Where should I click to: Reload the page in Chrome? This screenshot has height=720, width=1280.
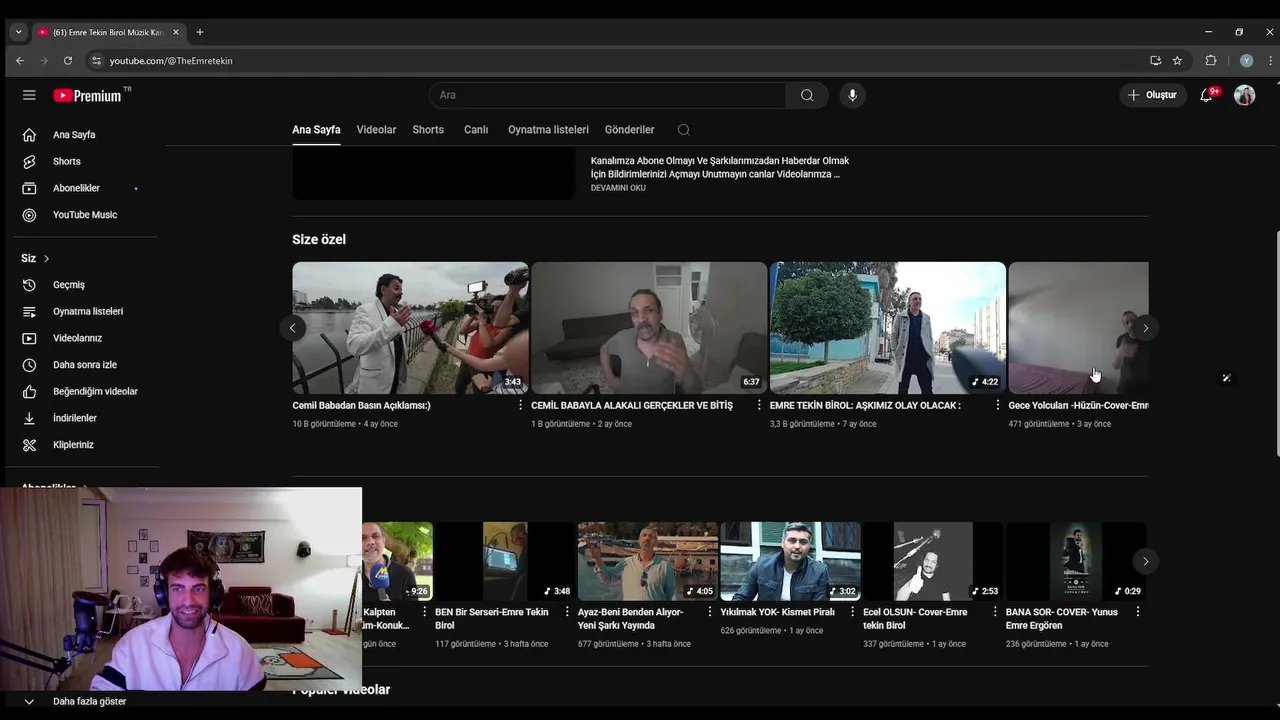pos(68,61)
